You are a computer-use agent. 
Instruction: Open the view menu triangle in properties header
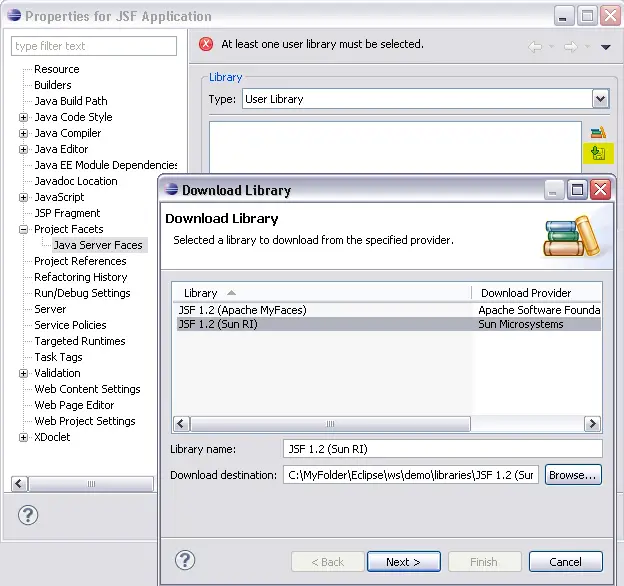605,47
